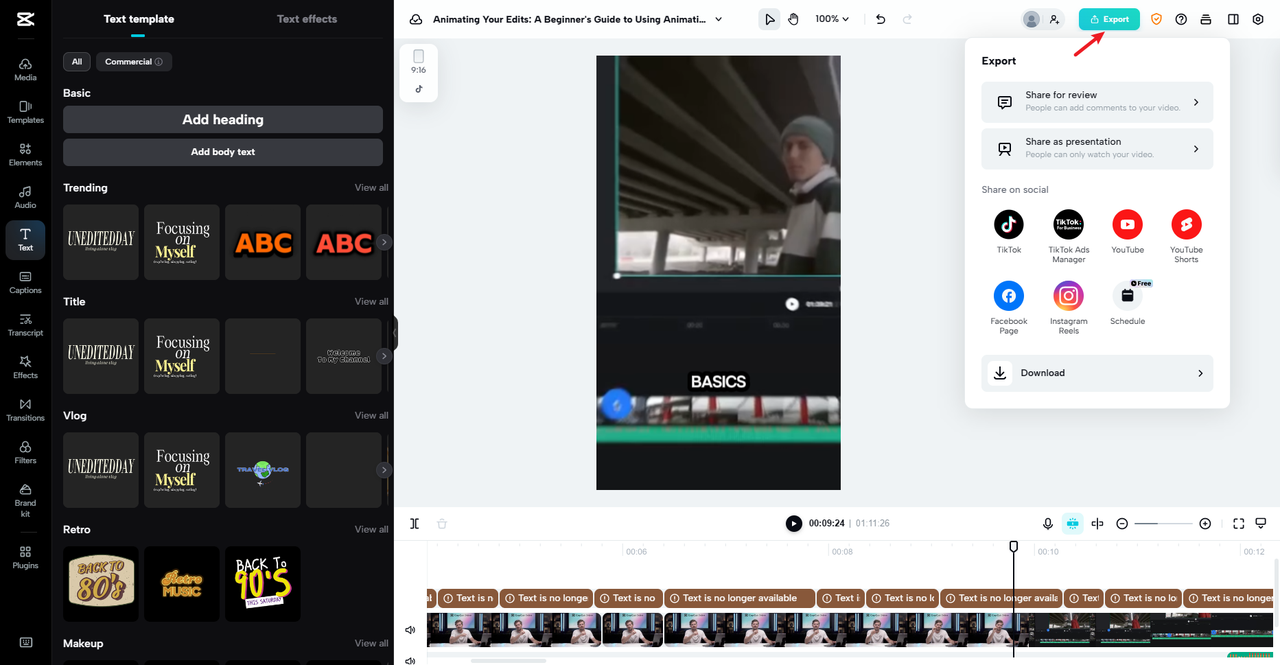This screenshot has height=665, width=1280.
Task: Click View all next to Vlog templates
Action: tap(371, 415)
